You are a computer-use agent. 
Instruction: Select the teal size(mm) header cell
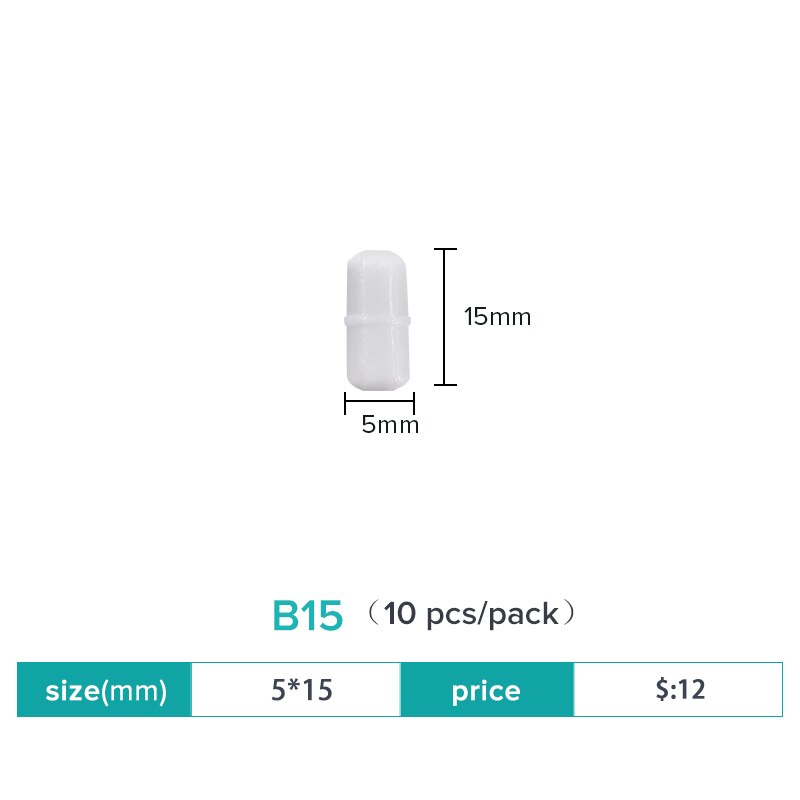coord(104,690)
